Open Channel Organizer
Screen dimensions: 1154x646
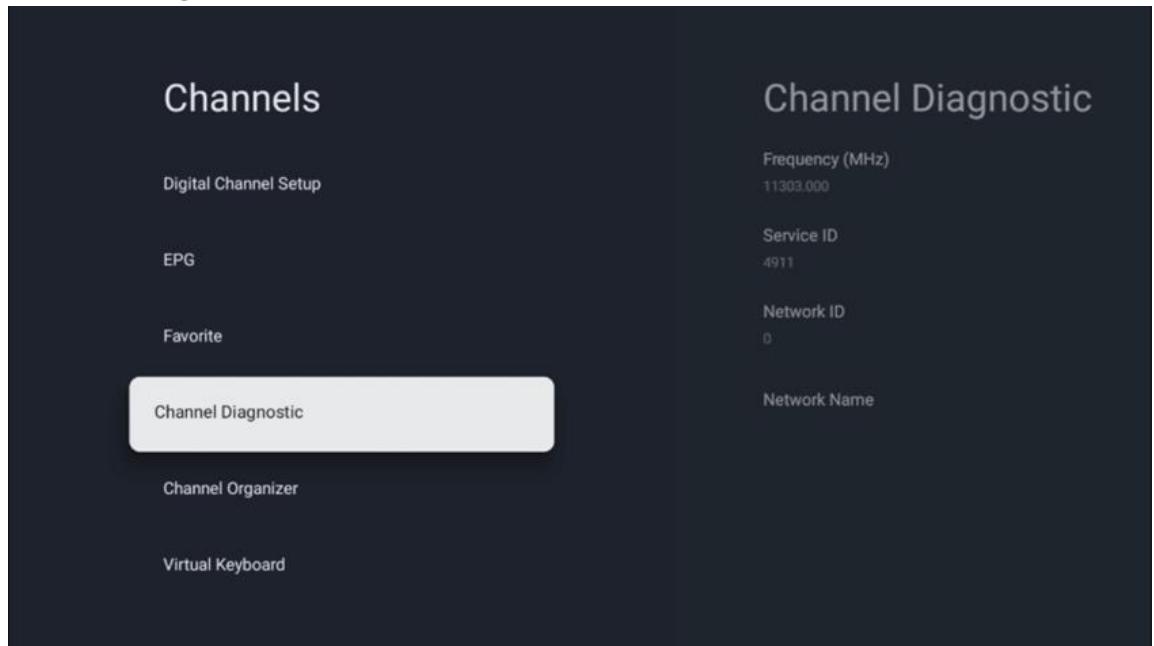(231, 489)
